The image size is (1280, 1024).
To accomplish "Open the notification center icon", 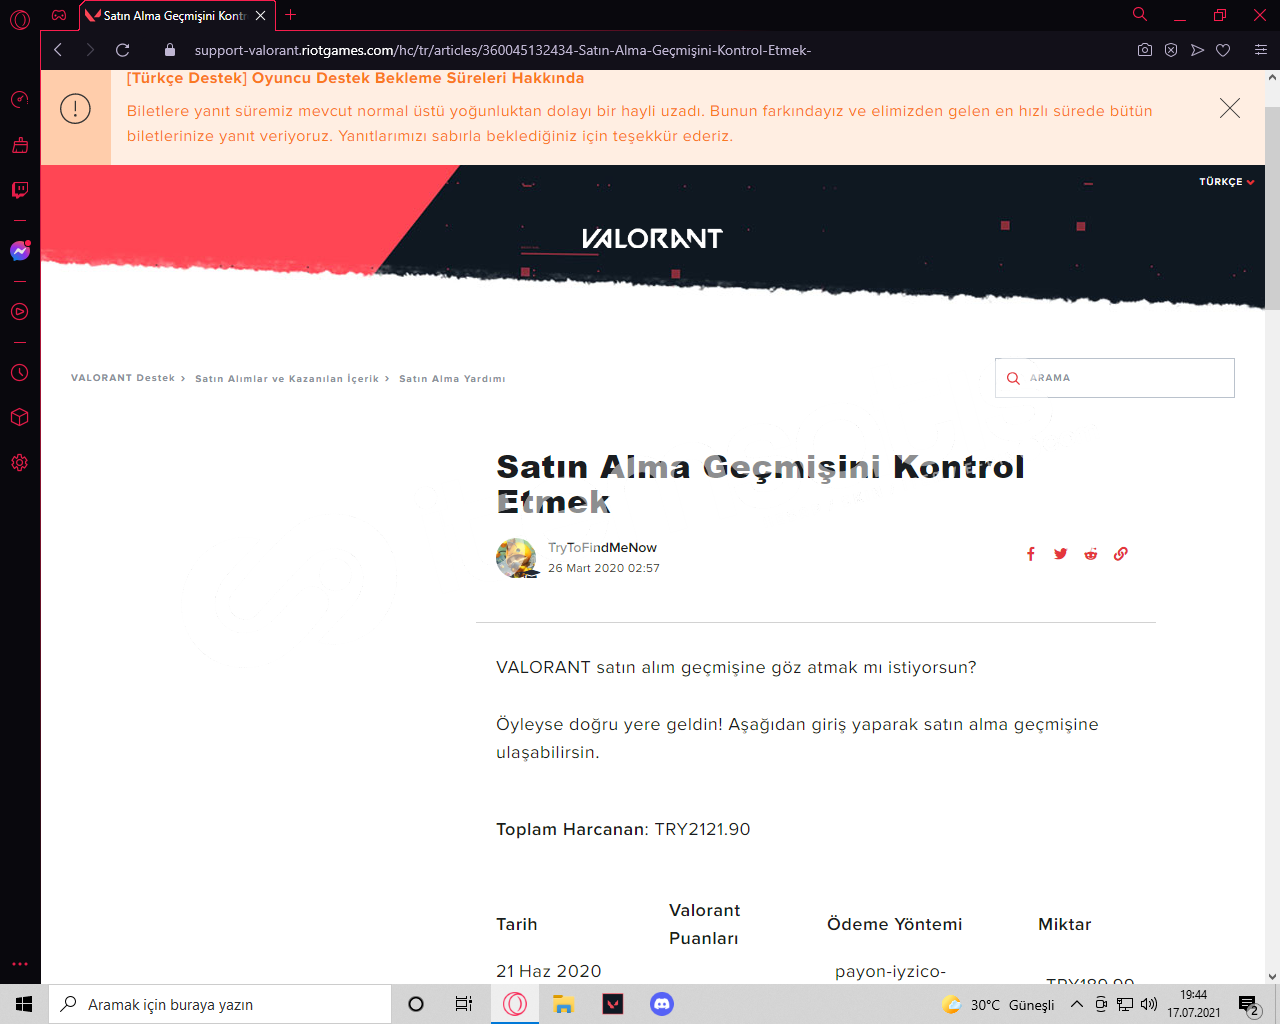I will pos(1248,1005).
